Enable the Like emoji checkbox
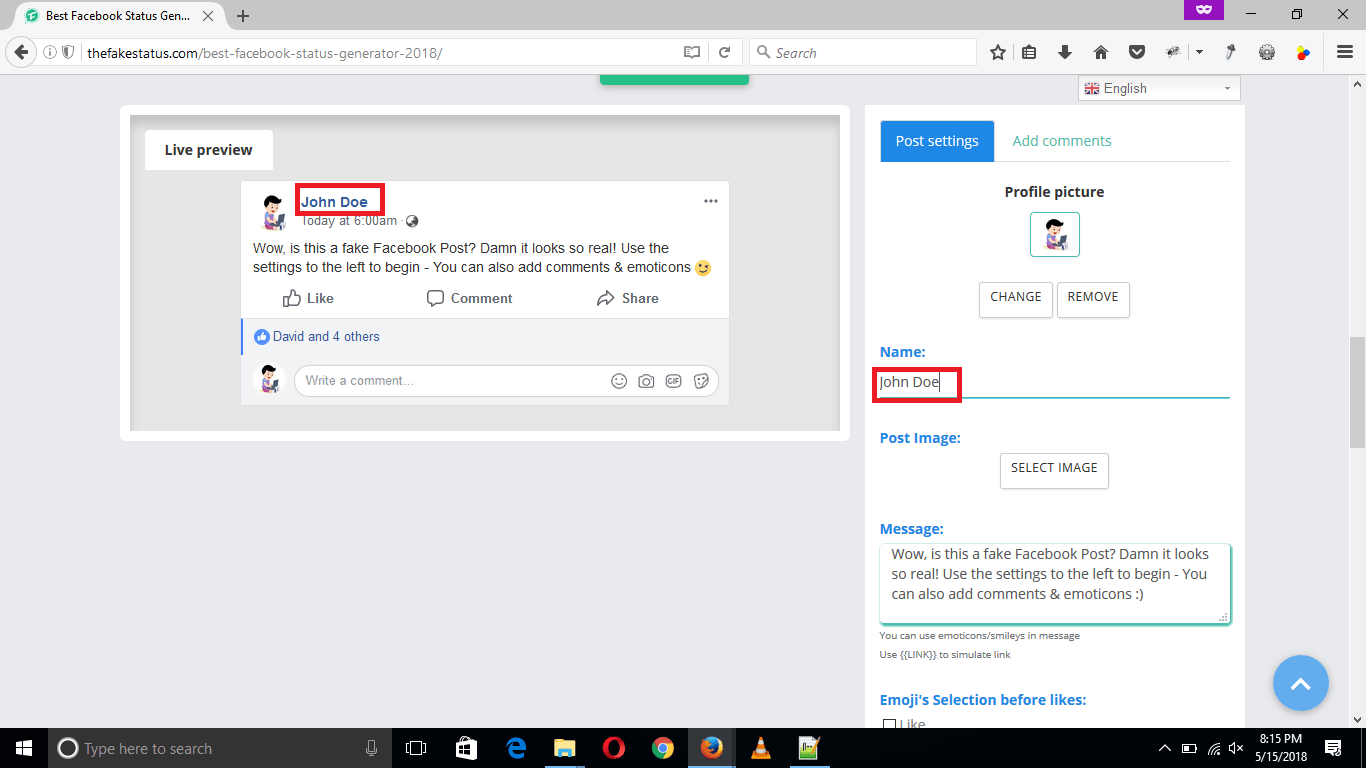1366x768 pixels. coord(889,723)
